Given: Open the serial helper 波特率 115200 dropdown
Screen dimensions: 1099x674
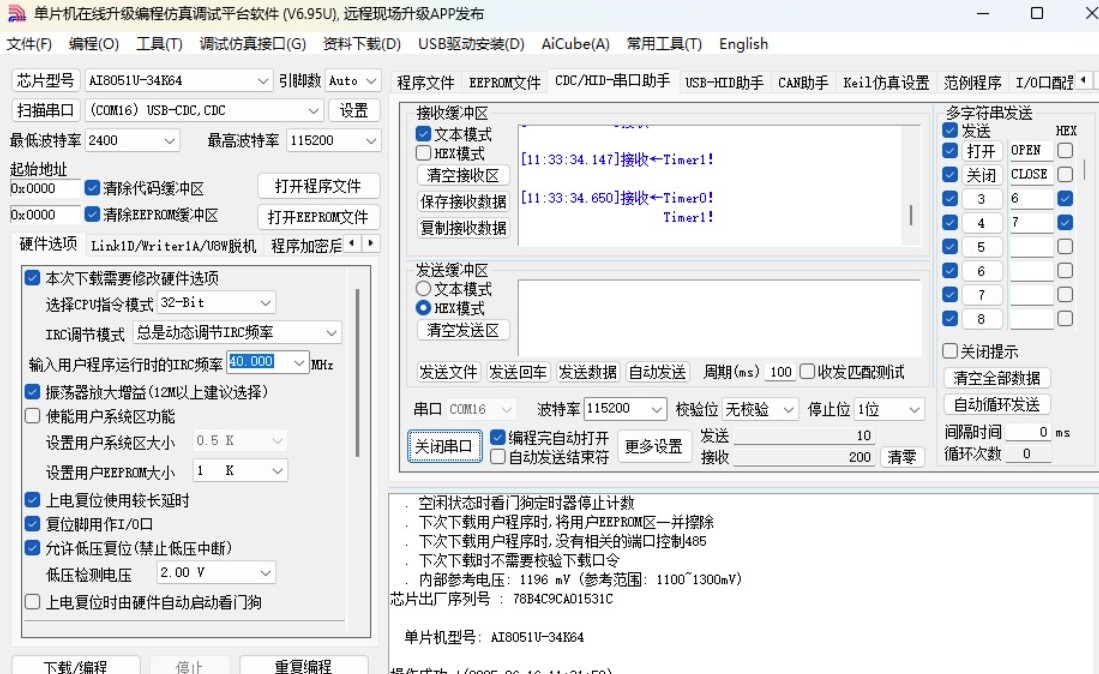Looking at the screenshot, I should (x=656, y=408).
